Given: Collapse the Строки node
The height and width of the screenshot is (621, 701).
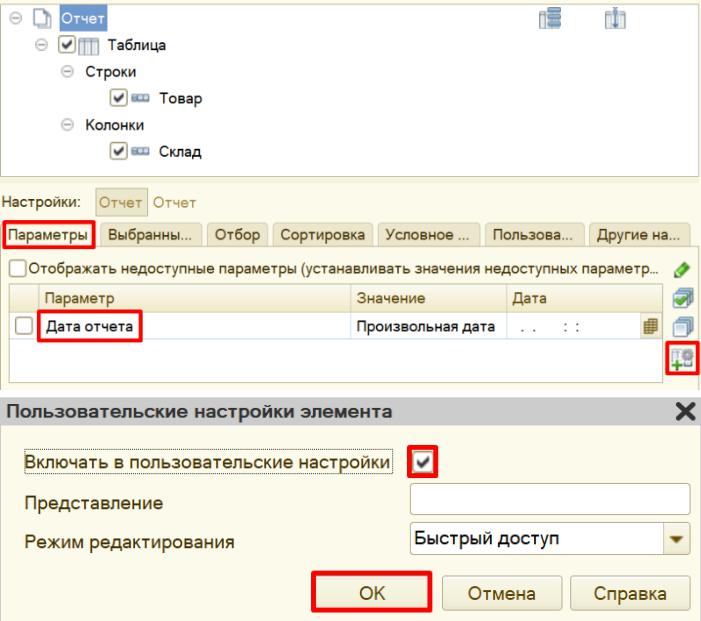Looking at the screenshot, I should tap(68, 72).
